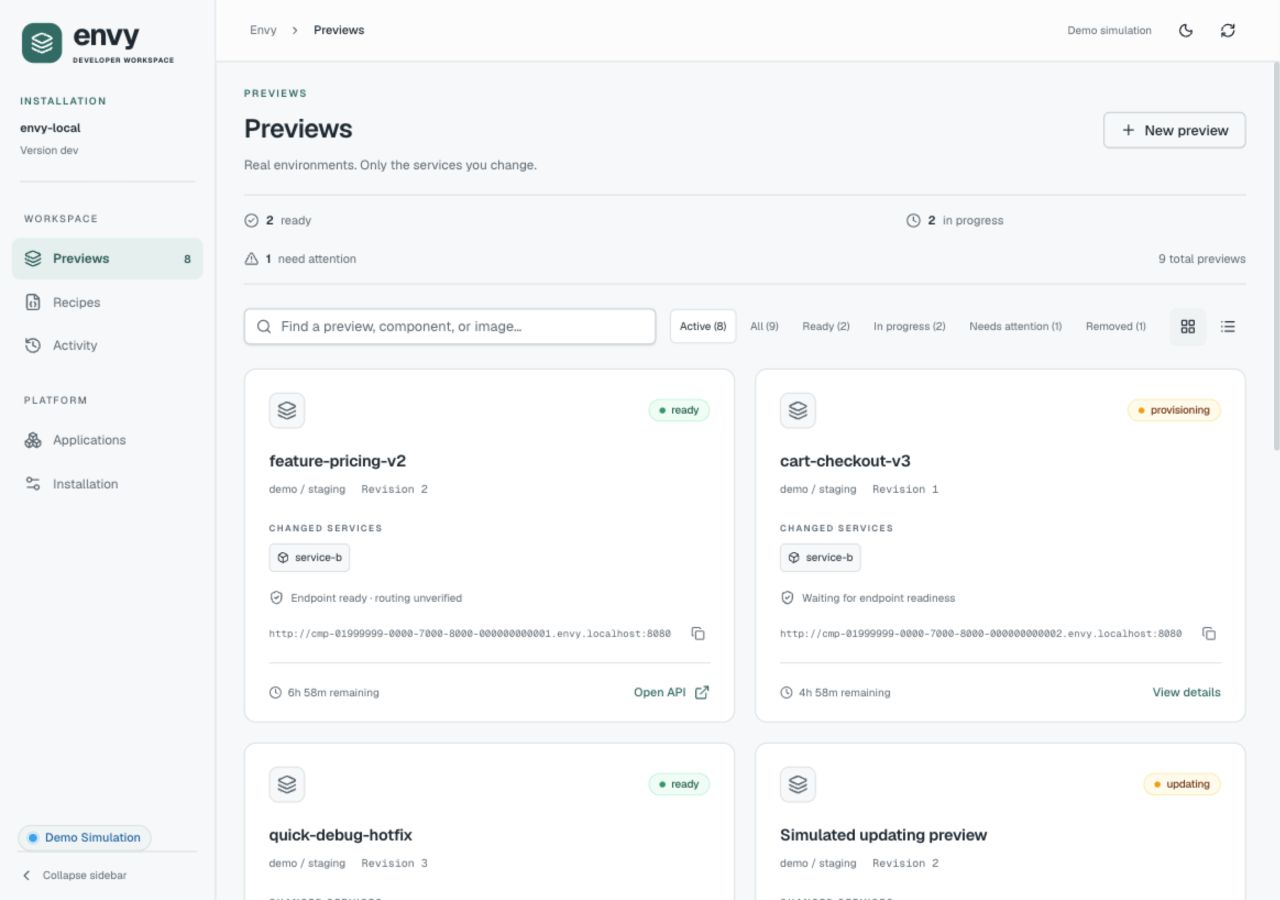The image size is (1280, 900).
Task: Collapse the sidebar
Action: (x=75, y=875)
